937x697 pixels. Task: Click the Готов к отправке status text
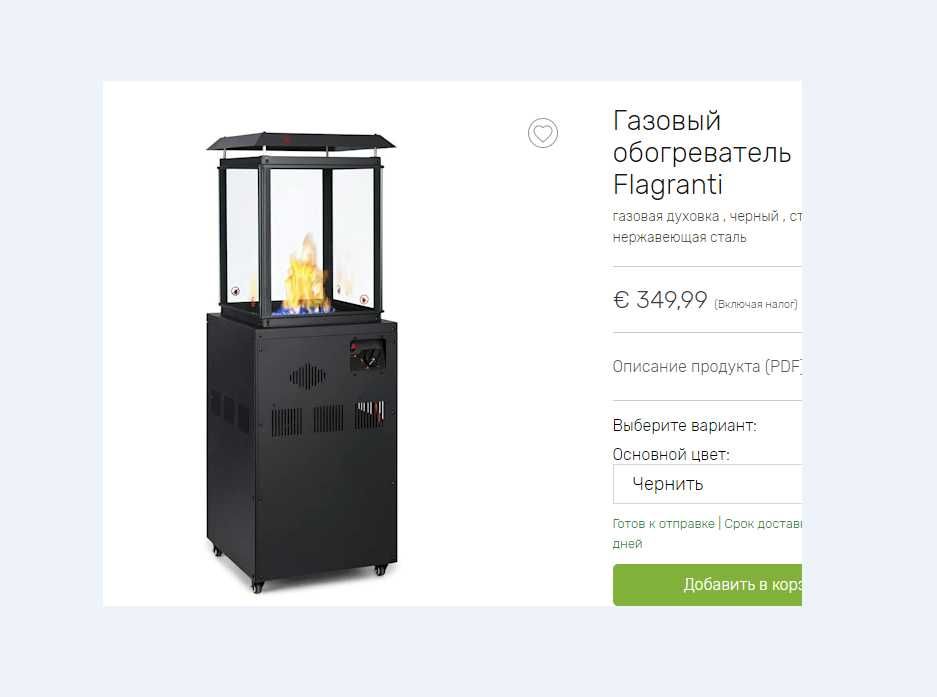[x=663, y=524]
